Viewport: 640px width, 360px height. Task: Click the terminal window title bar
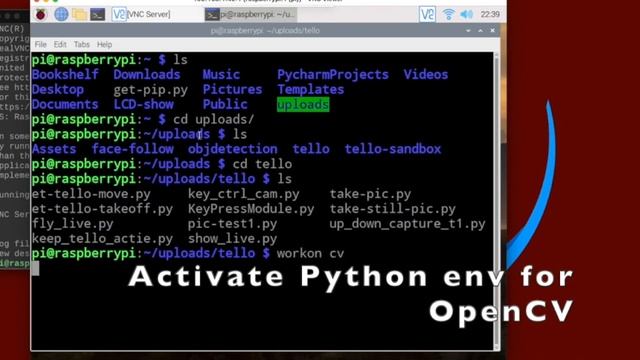[x=265, y=31]
